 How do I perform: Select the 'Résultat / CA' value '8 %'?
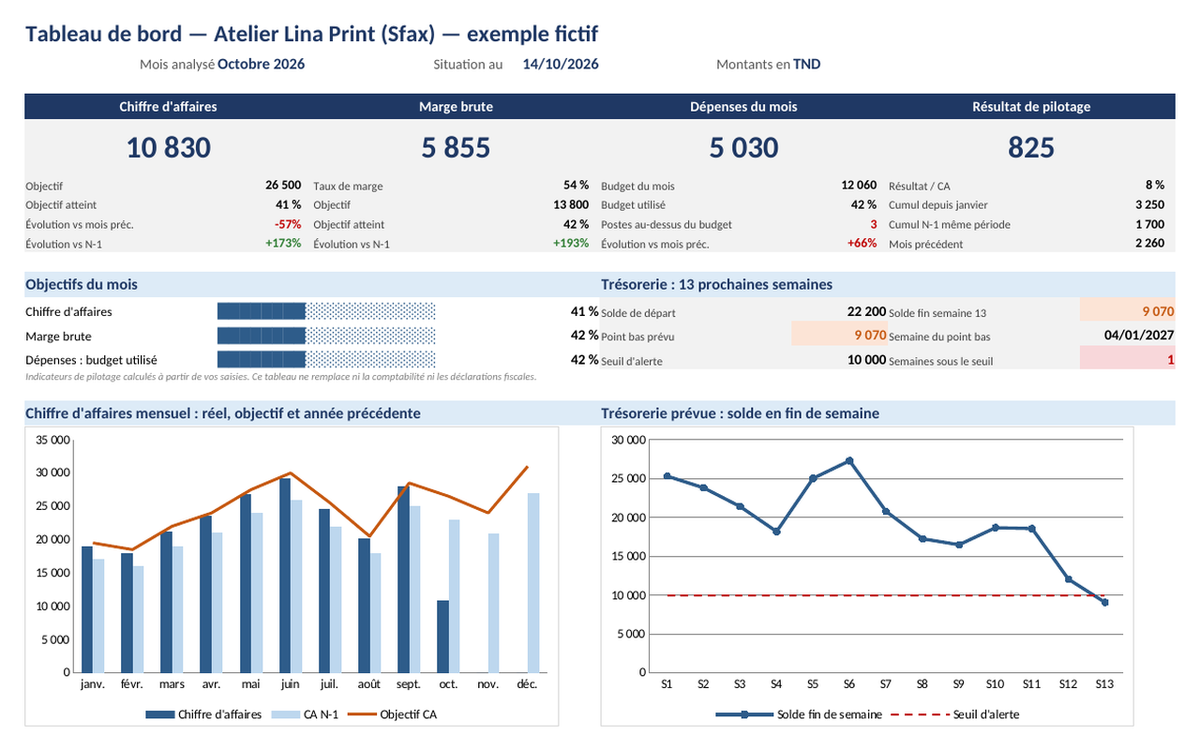point(1154,185)
